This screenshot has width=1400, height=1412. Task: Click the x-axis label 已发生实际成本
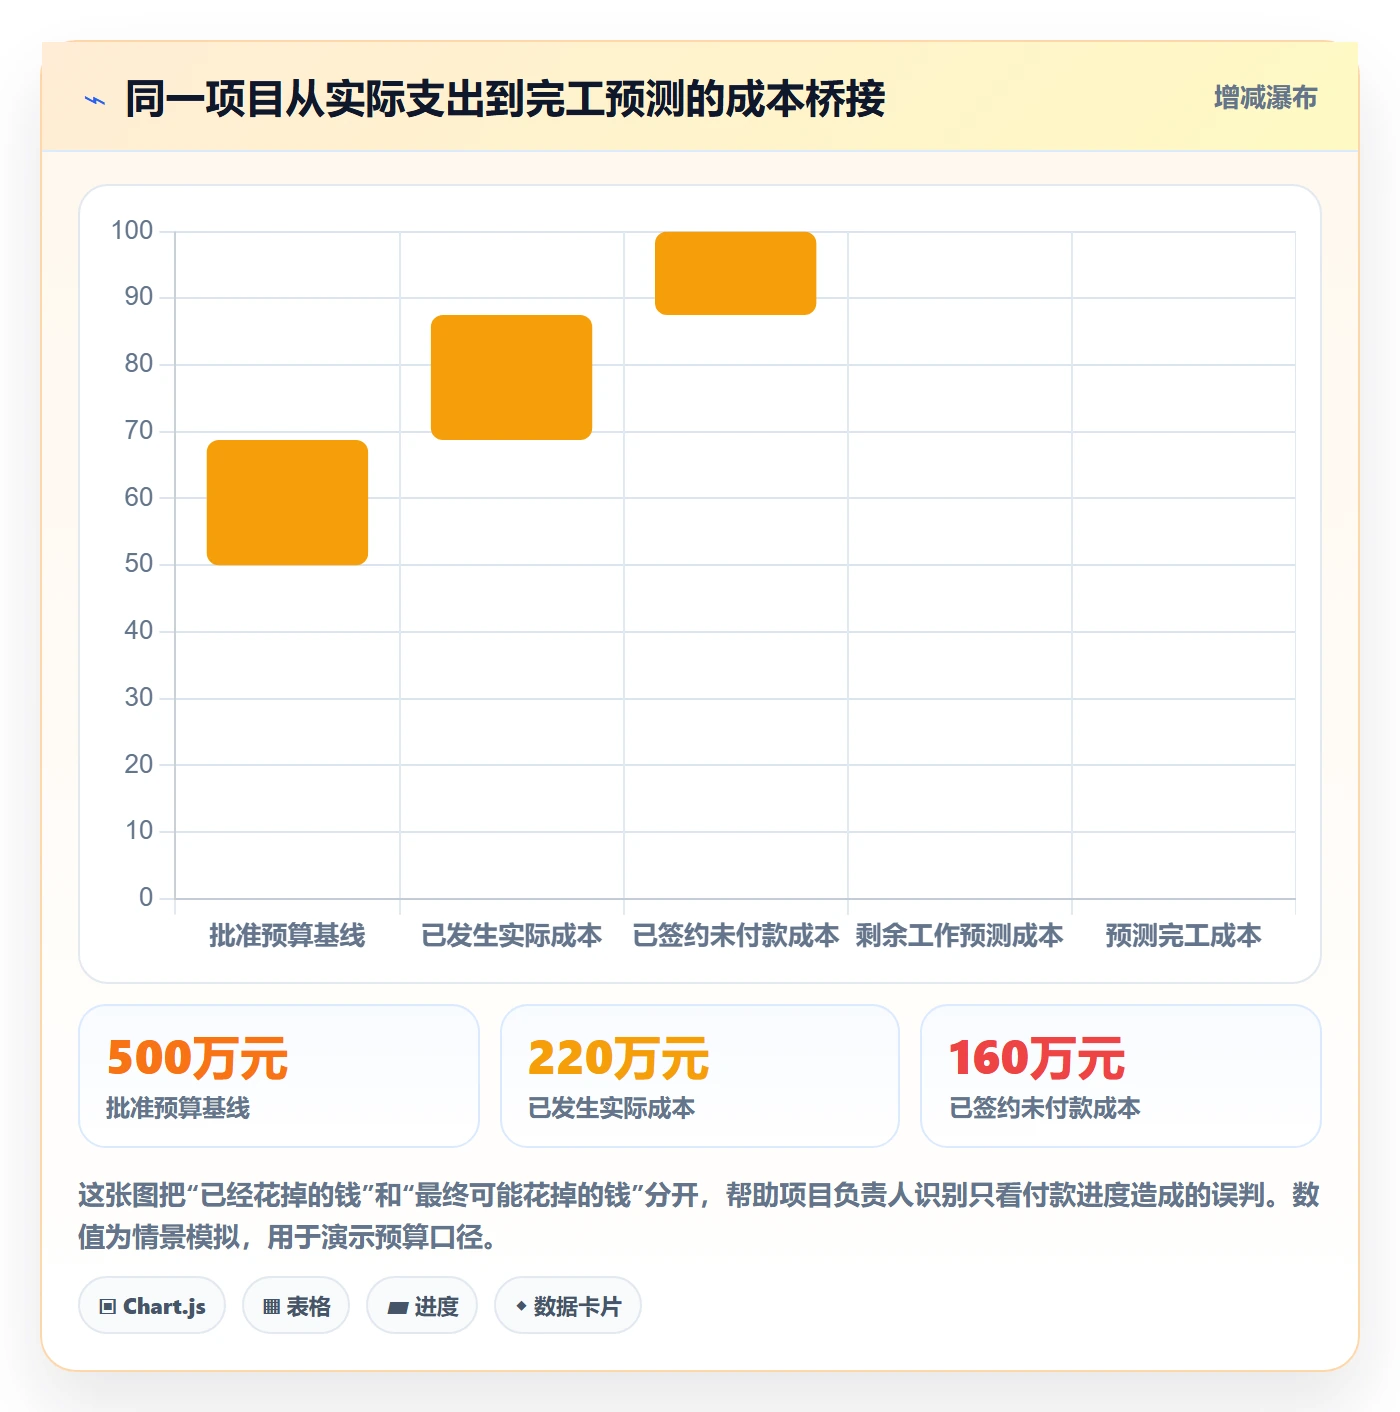click(512, 936)
